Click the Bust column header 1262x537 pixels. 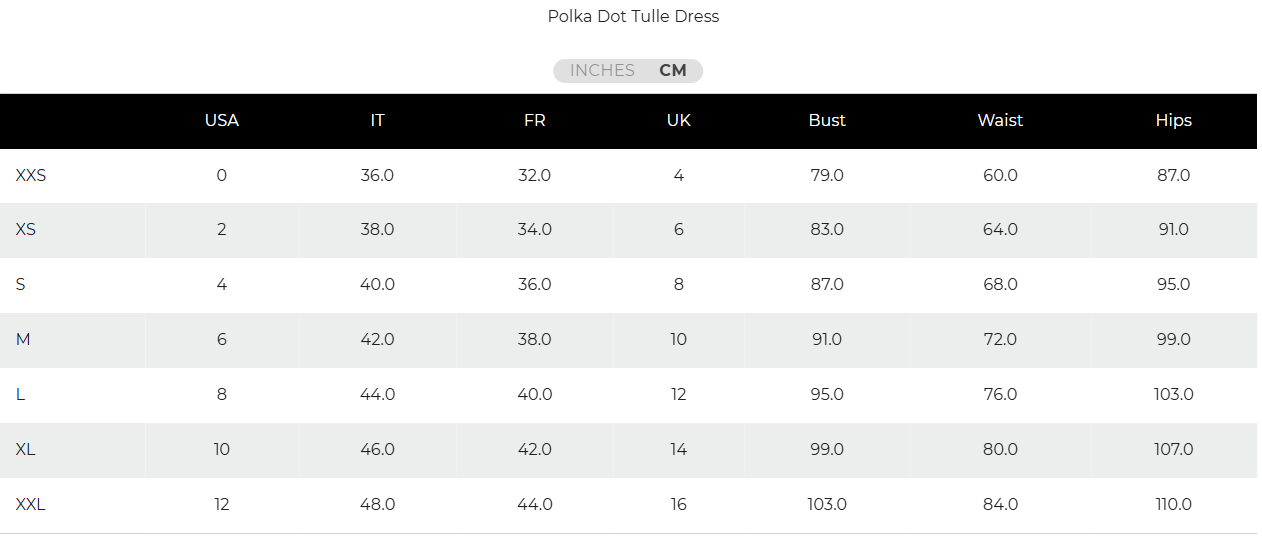[x=827, y=120]
